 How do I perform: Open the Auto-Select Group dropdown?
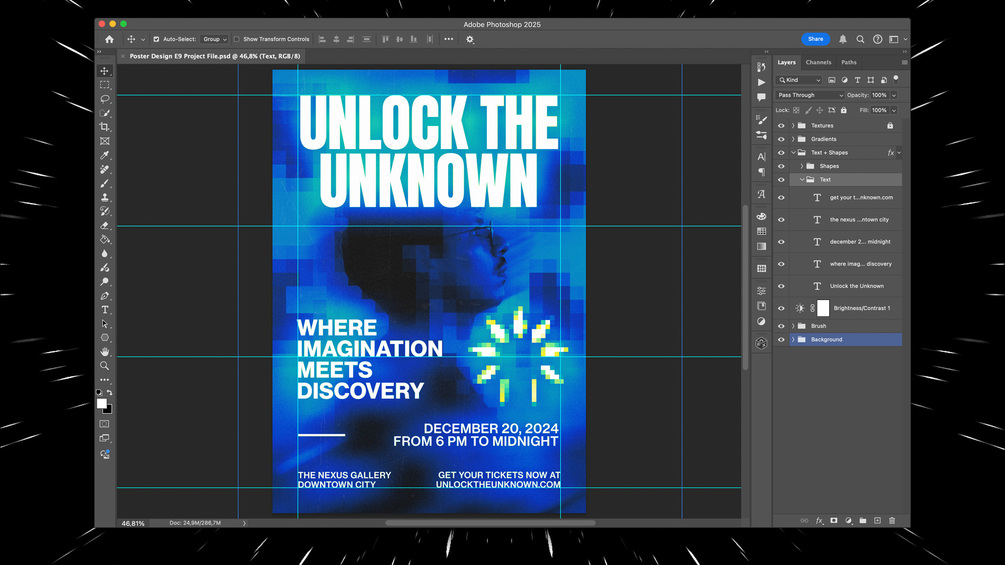[x=214, y=39]
